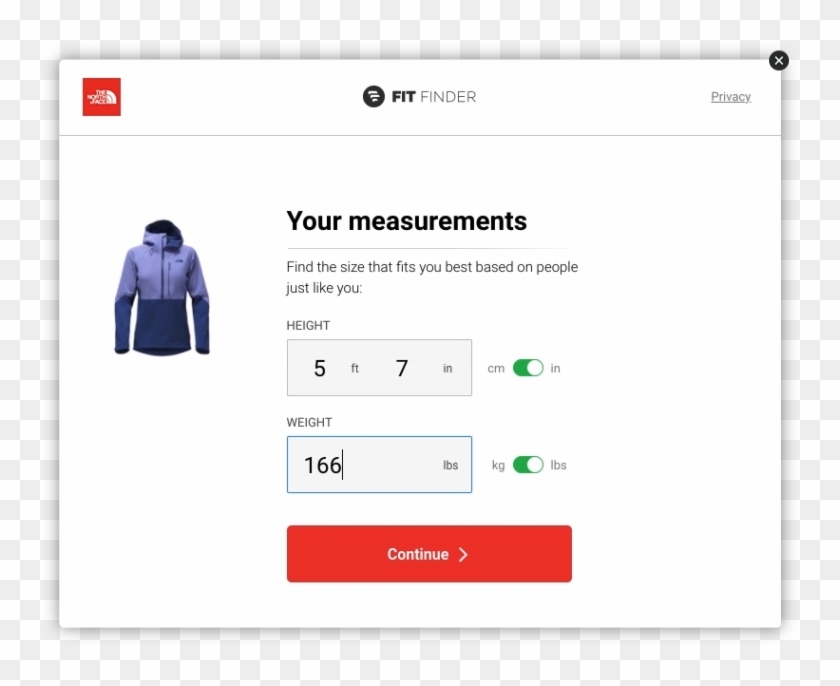Toggle the weight unit kg/lbs switch
The width and height of the screenshot is (840, 686).
pyautogui.click(x=528, y=465)
